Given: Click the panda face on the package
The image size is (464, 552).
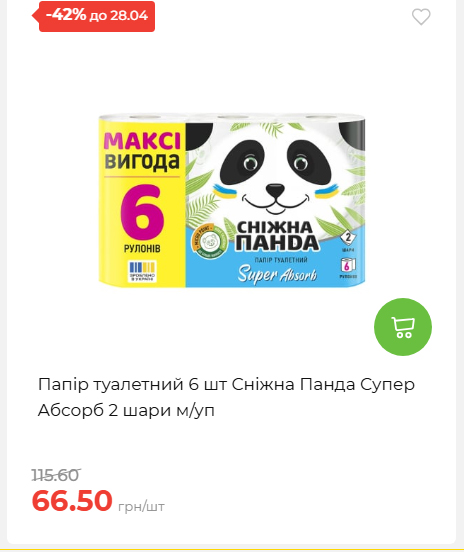Looking at the screenshot, I should coord(275,174).
